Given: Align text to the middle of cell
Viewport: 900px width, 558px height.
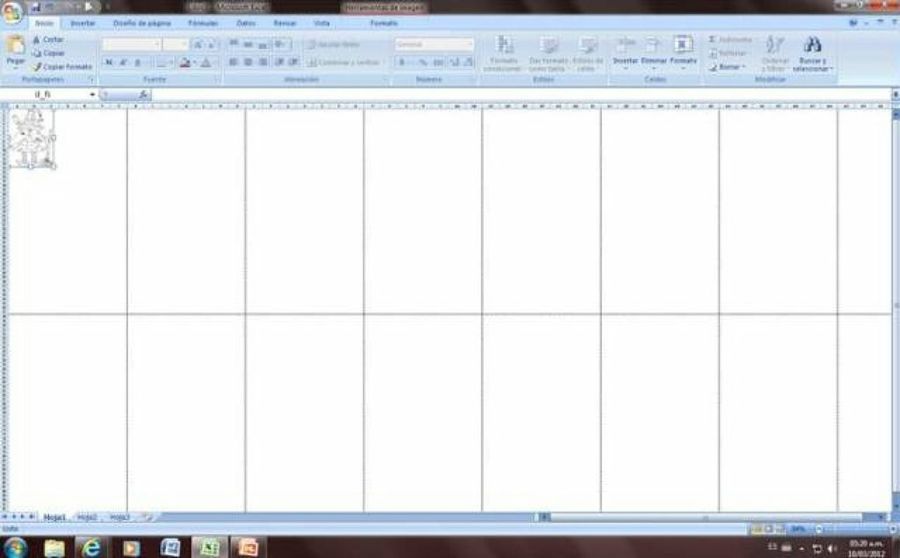Looking at the screenshot, I should [x=248, y=44].
